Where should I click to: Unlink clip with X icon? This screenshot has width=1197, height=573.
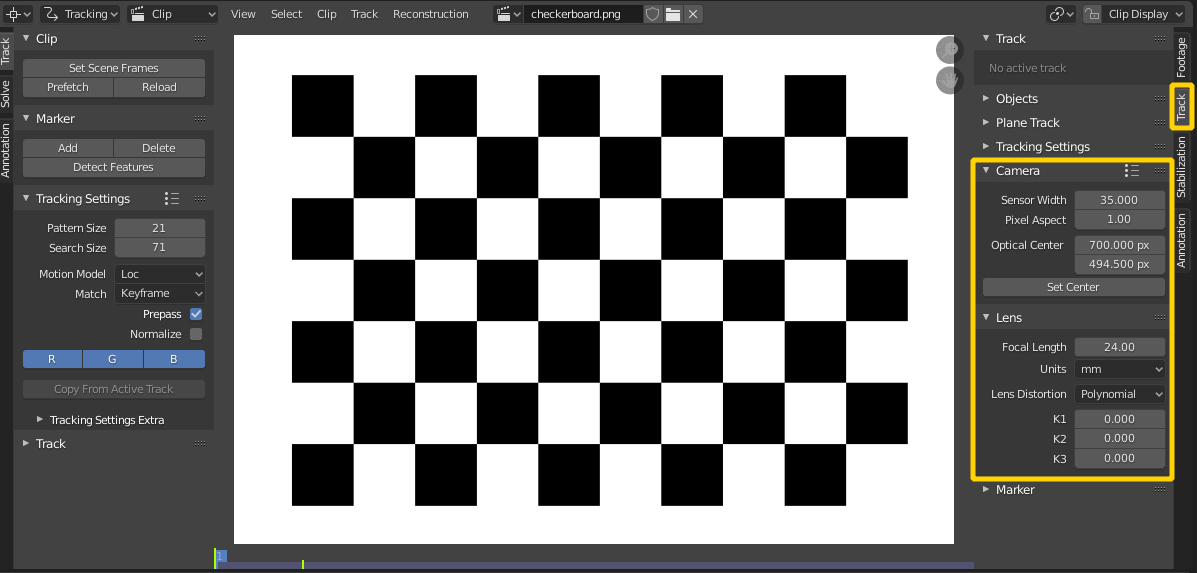[692, 14]
